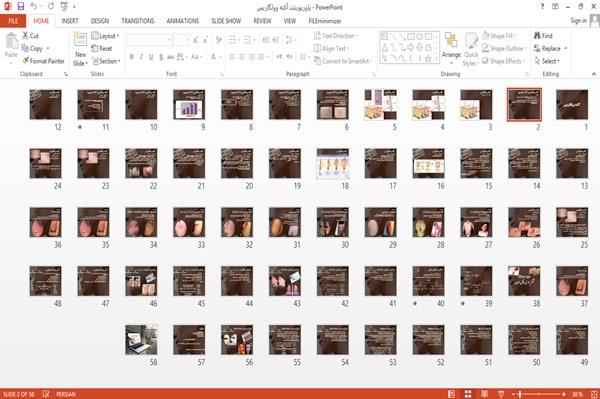Start slideshow from beginning in quick access toolbar
Image resolution: width=600 pixels, height=399 pixels.
[x=64, y=7]
